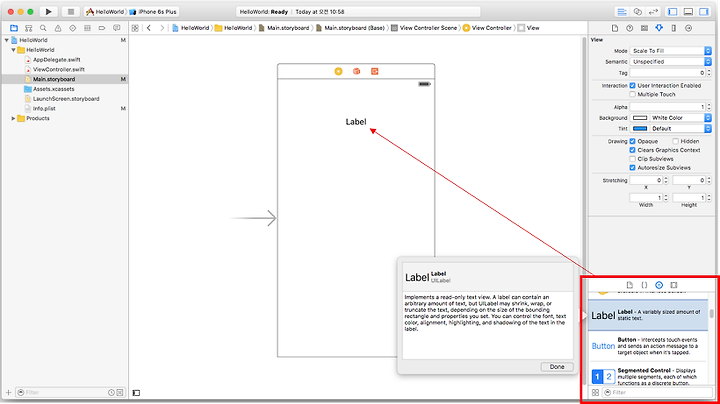Image resolution: width=720 pixels, height=404 pixels.
Task: Open the Quick Help inspector
Action: (x=630, y=28)
